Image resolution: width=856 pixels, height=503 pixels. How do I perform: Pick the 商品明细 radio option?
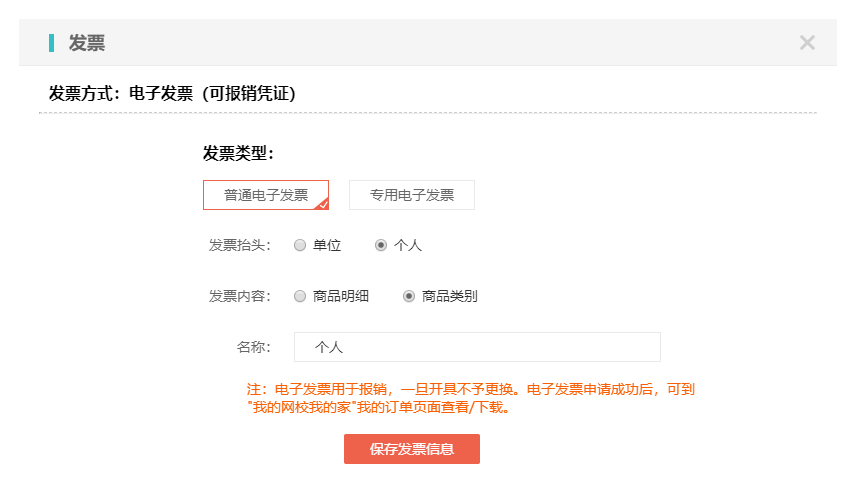click(x=300, y=296)
